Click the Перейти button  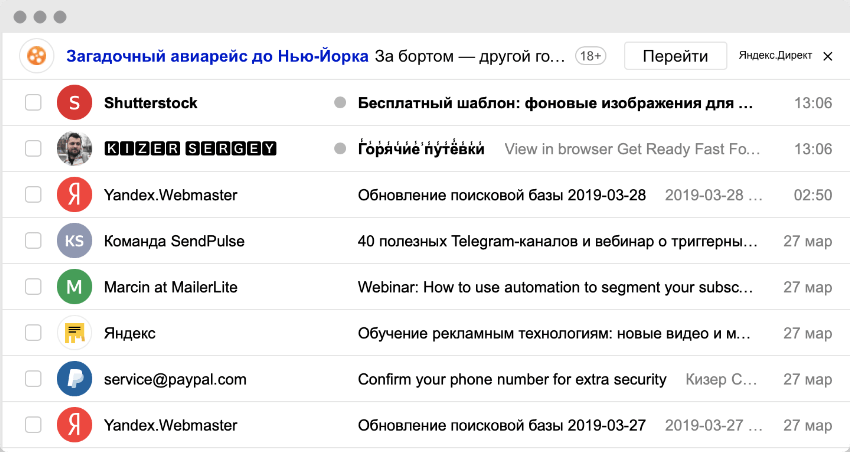(x=675, y=56)
